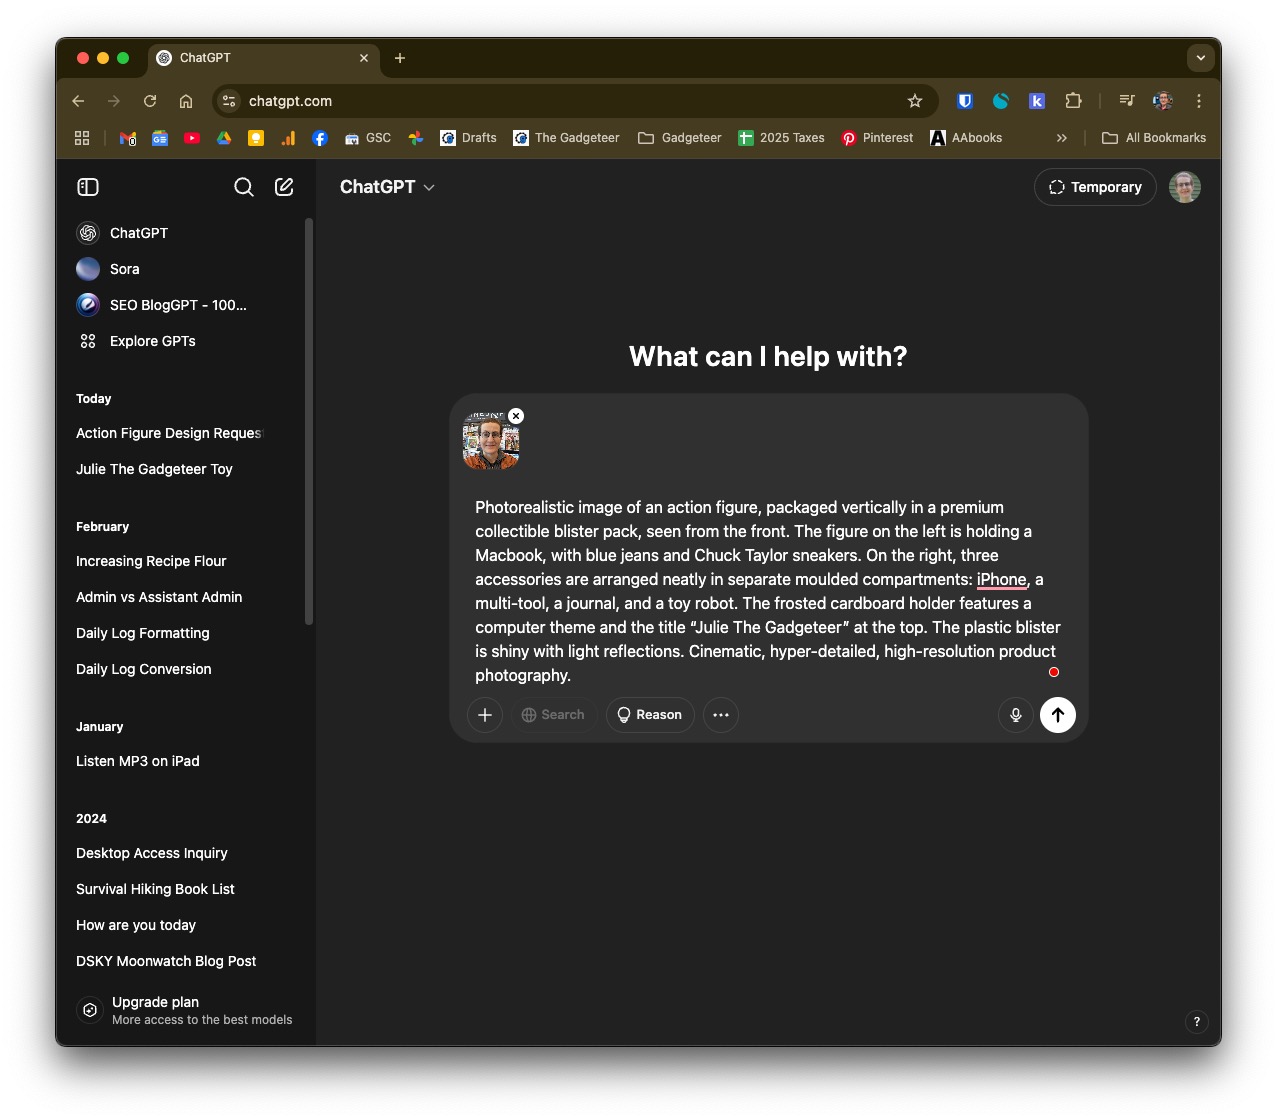The height and width of the screenshot is (1120, 1277).
Task: Open the Extensions puzzle icon
Action: point(1073,101)
